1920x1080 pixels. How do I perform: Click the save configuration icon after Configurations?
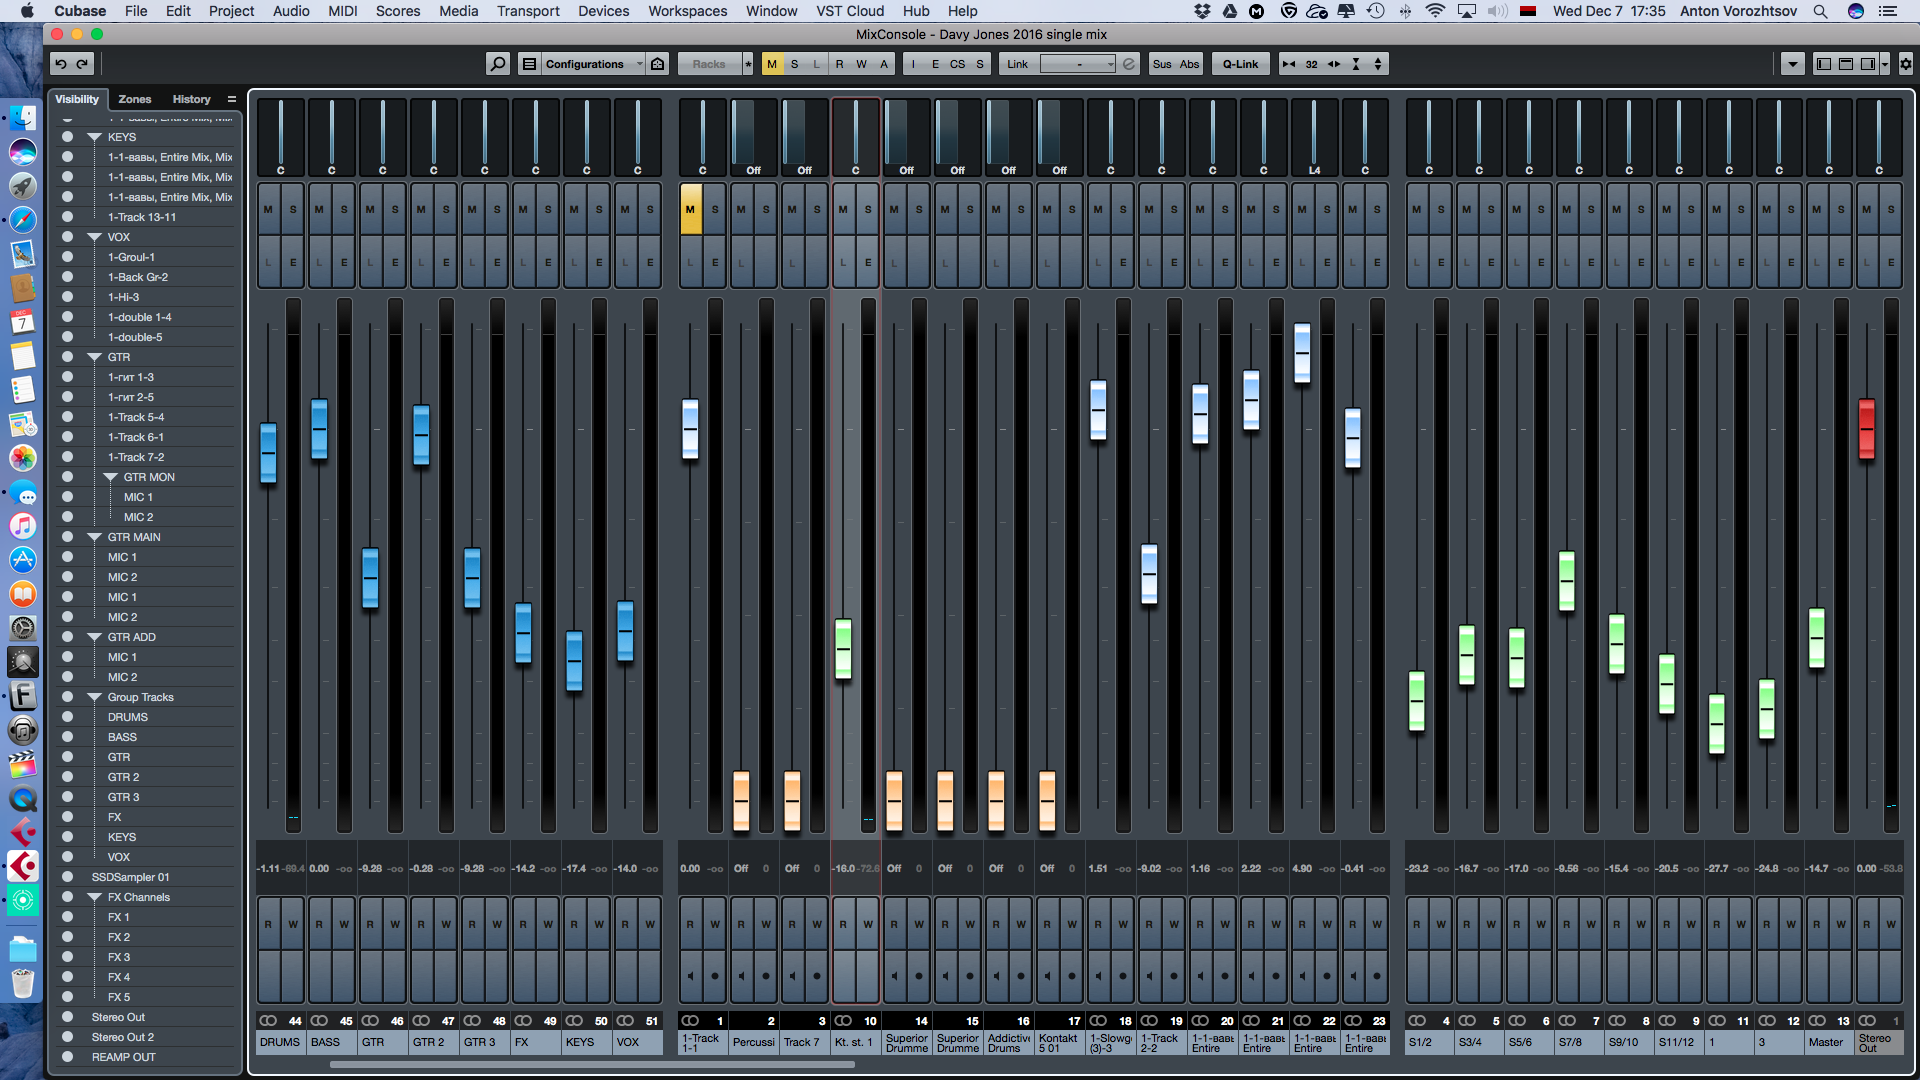tap(658, 64)
